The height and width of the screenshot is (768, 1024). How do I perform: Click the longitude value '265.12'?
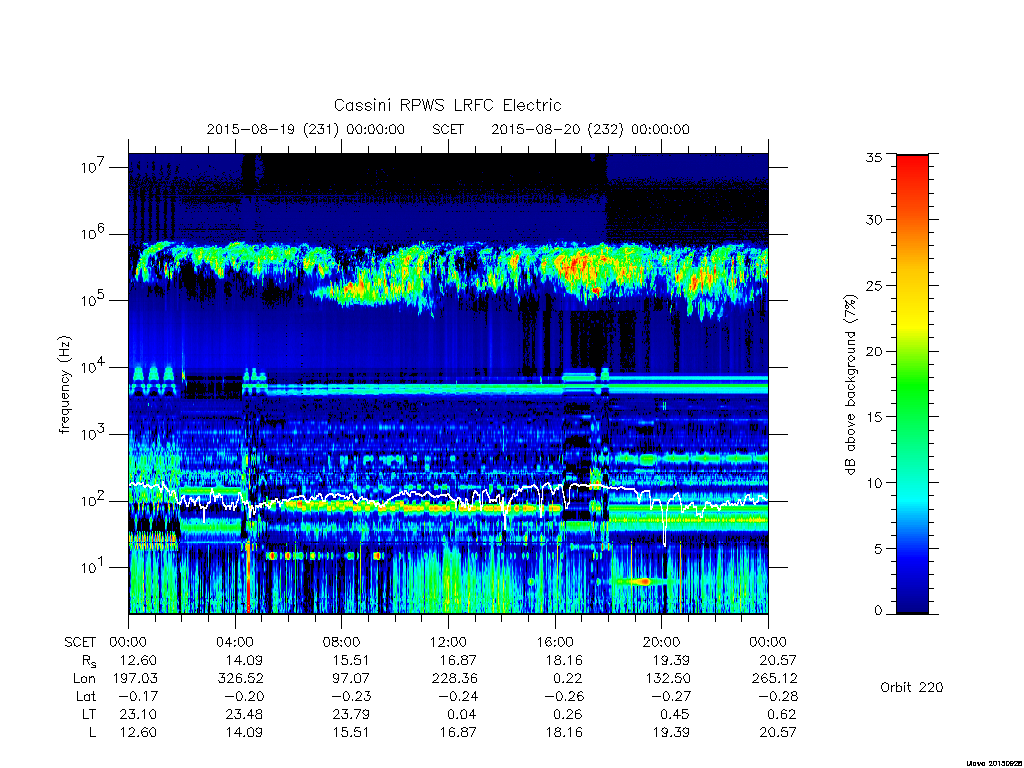(x=774, y=679)
